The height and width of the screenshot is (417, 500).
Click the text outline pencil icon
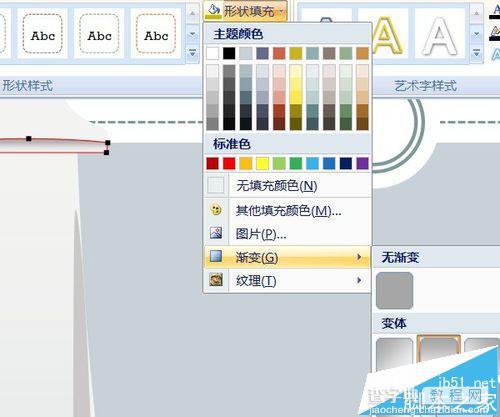click(x=495, y=33)
